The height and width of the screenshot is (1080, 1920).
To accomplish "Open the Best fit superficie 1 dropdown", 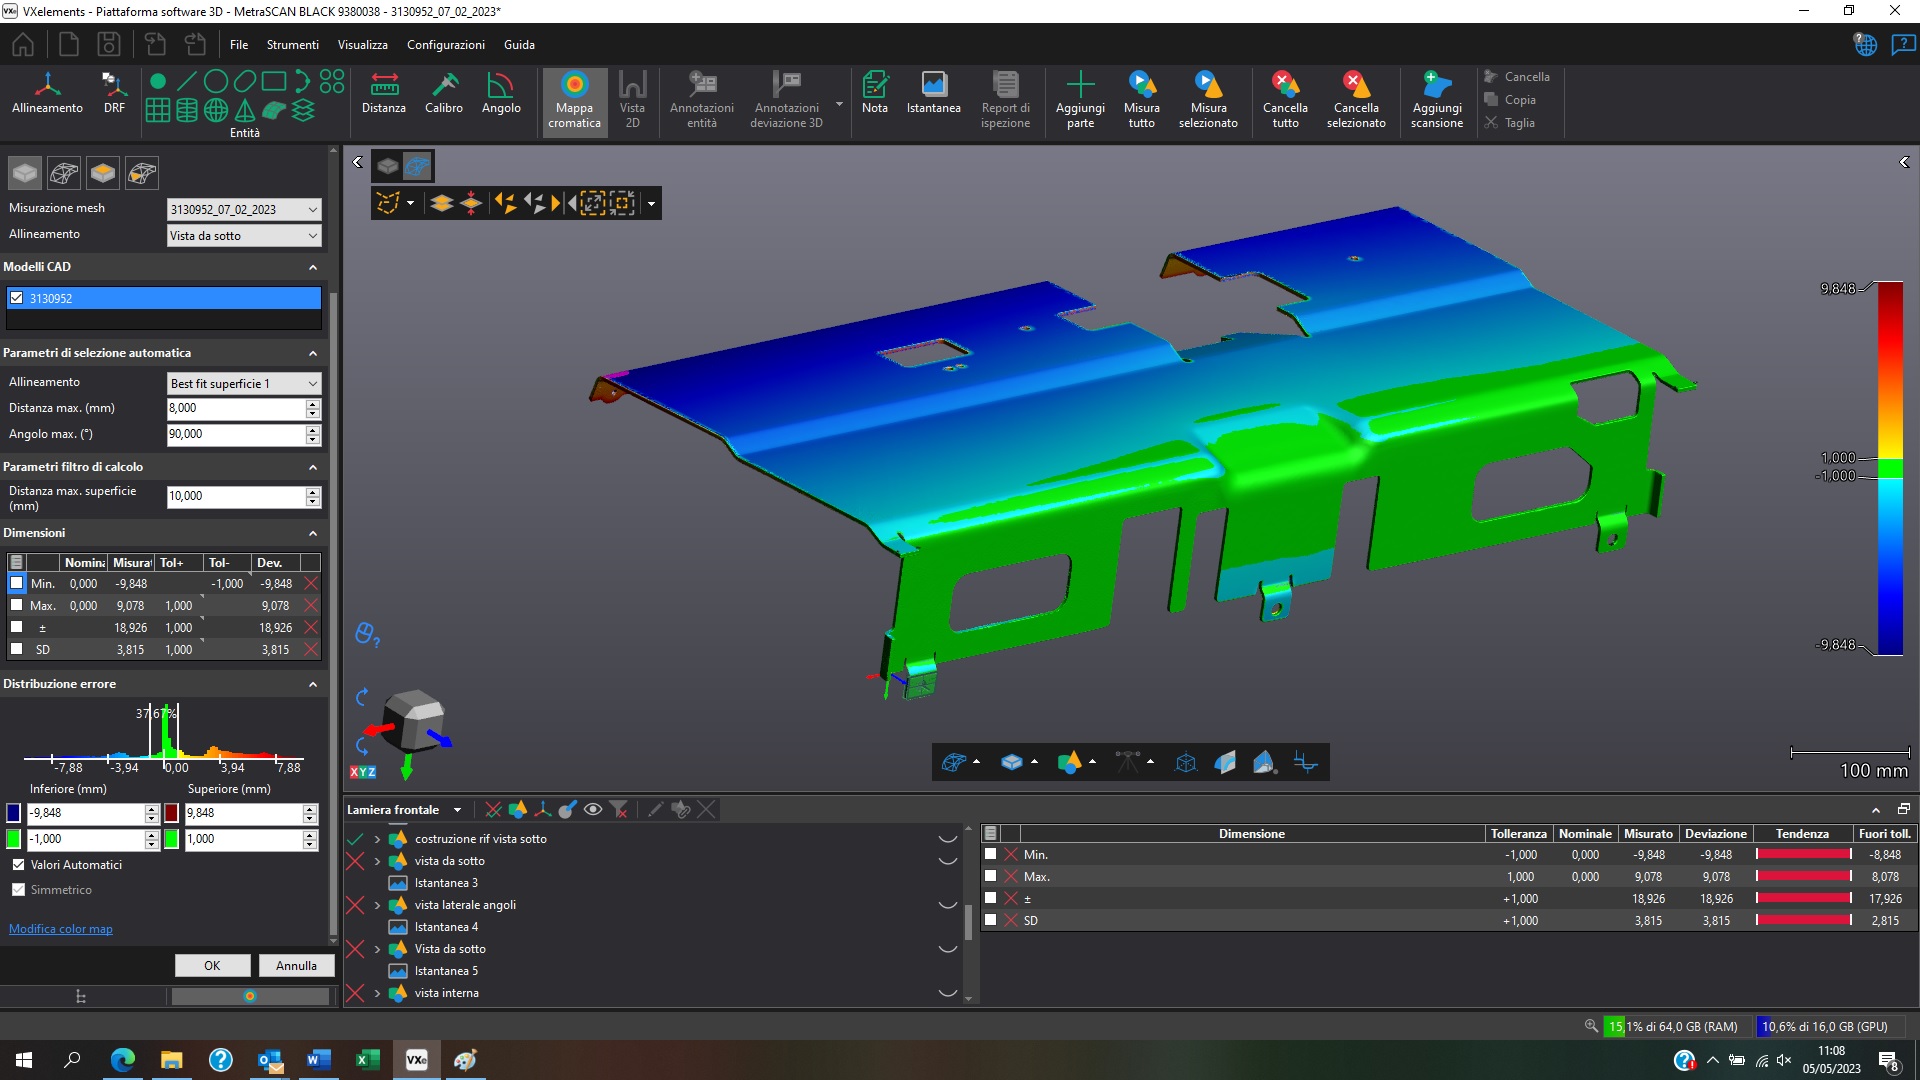I will 244,384.
